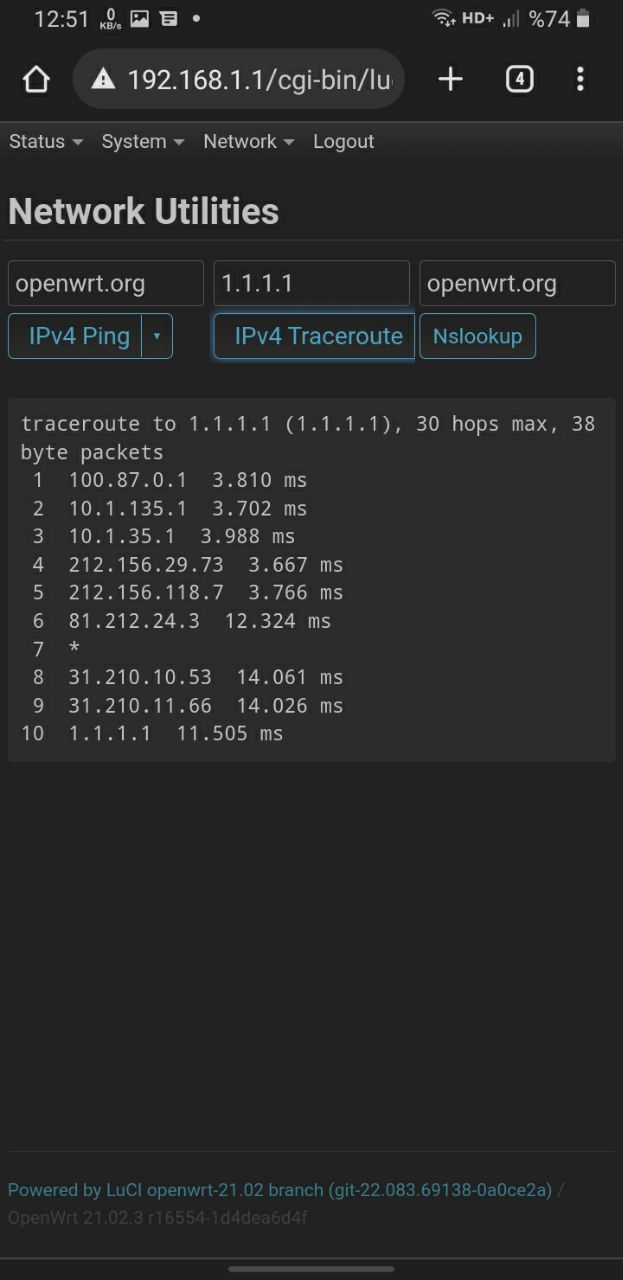The height and width of the screenshot is (1280, 623).
Task: Open the tab switcher showing 4 tabs
Action: pos(519,79)
